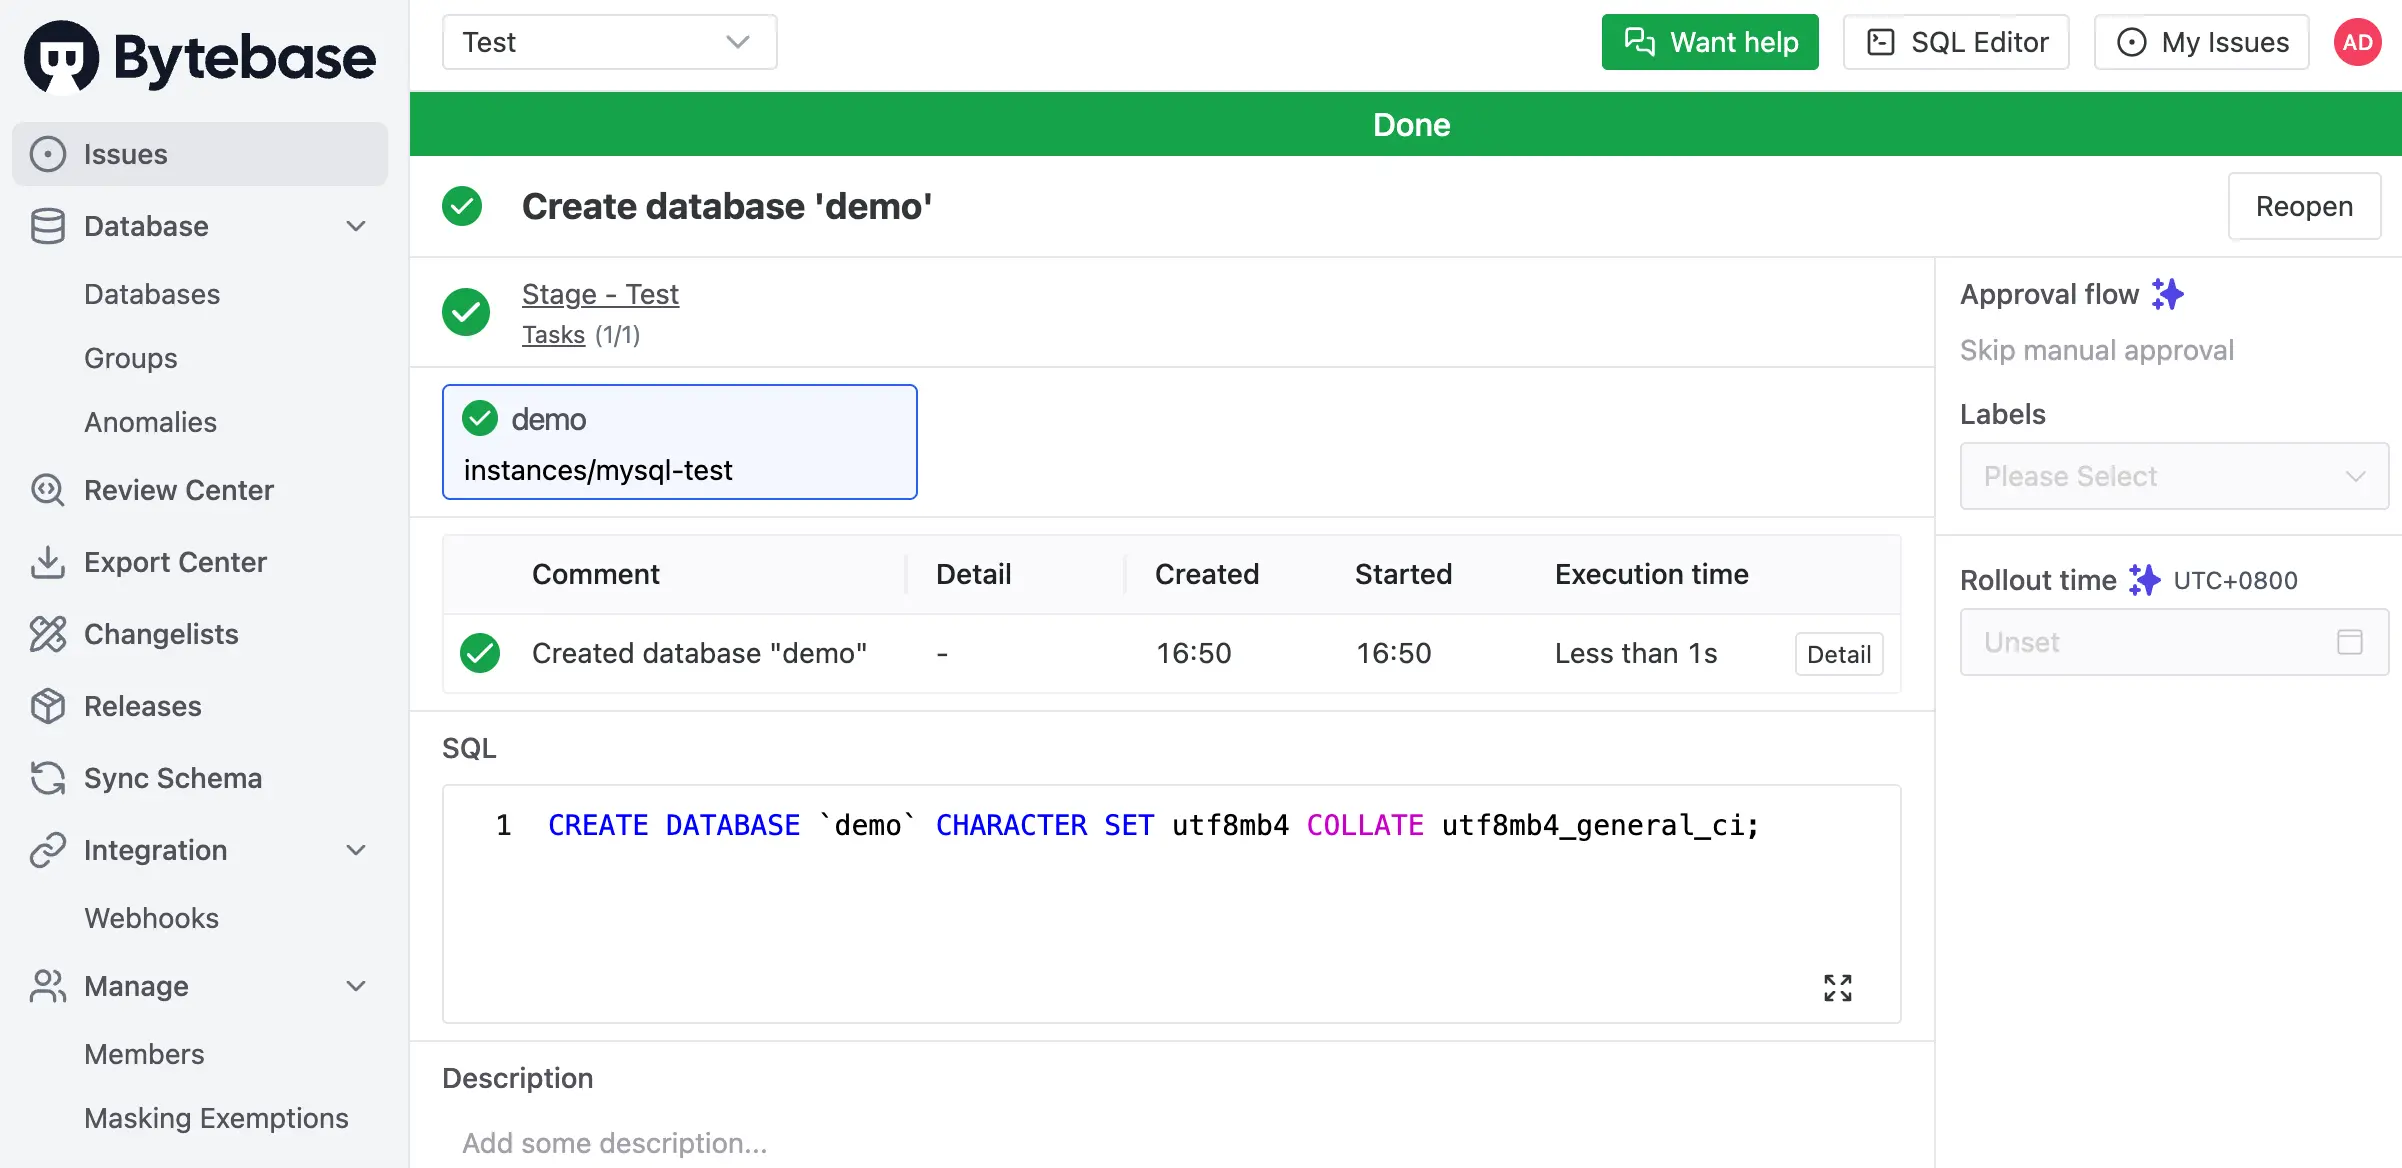This screenshot has height=1168, width=2402.
Task: Click the Bytebase logo
Action: coord(200,57)
